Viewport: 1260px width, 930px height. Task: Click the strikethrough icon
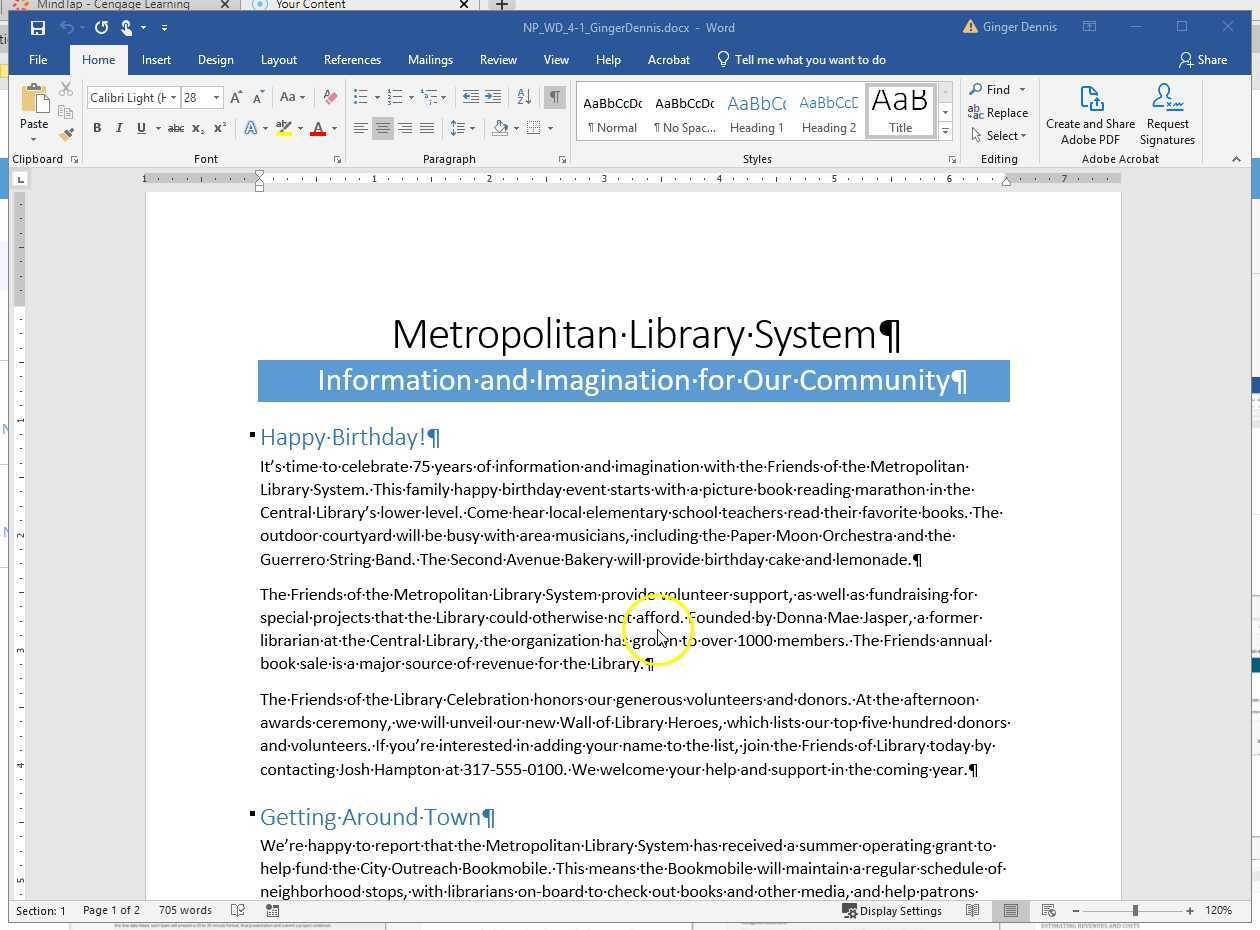(175, 128)
